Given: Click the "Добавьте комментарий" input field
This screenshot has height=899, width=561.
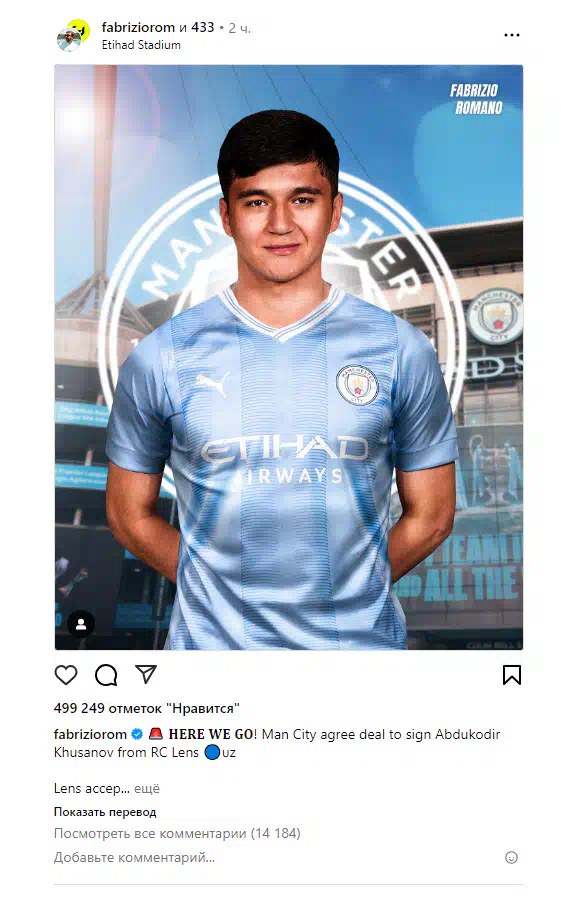Looking at the screenshot, I should [275, 858].
